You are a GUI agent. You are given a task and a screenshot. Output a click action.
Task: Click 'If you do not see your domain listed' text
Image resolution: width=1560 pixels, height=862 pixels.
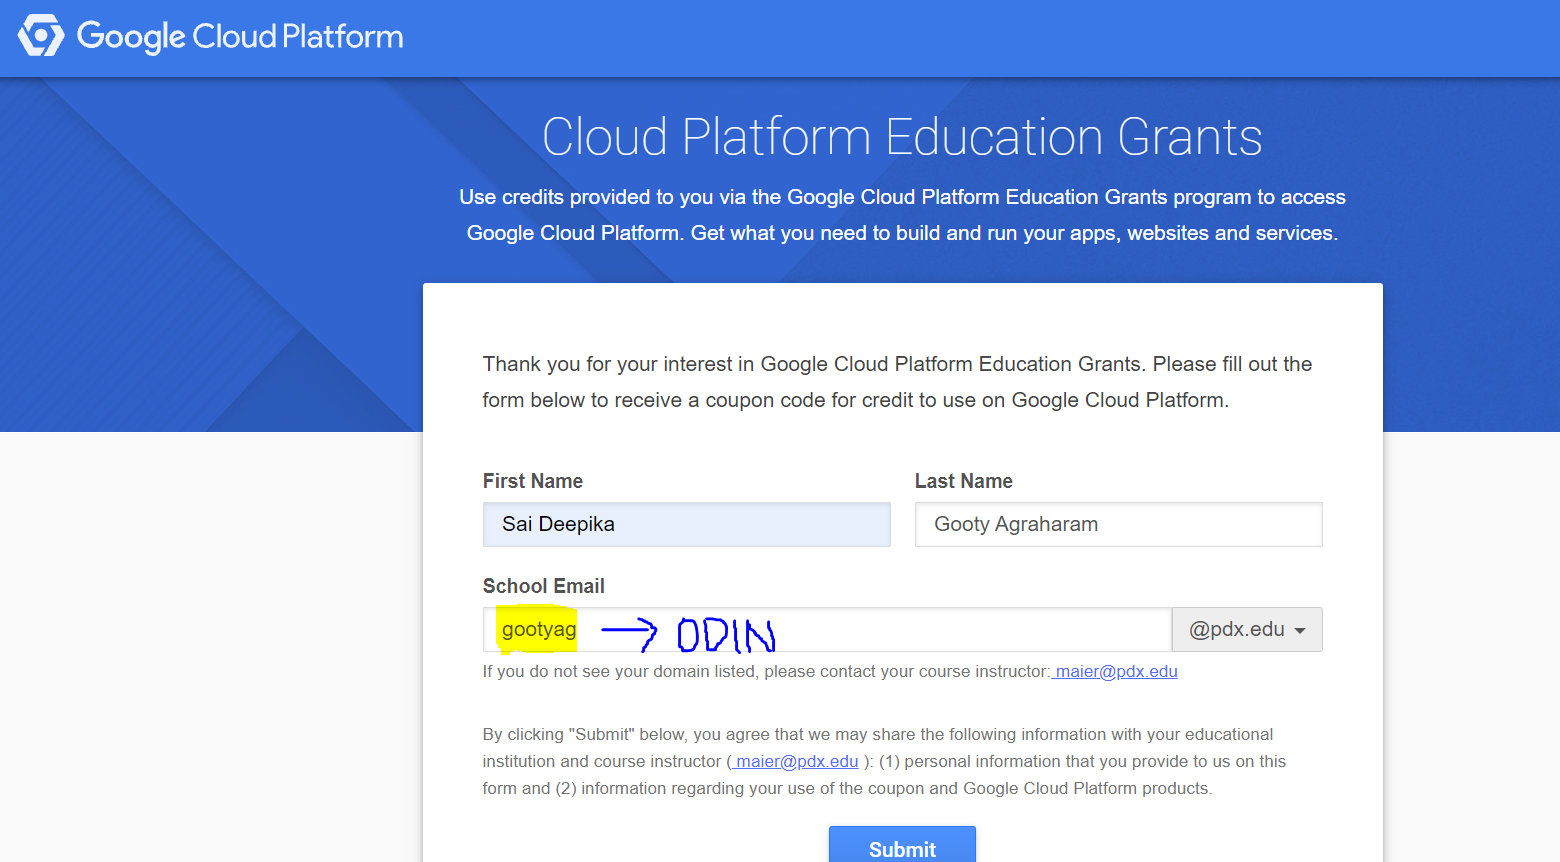tap(766, 672)
